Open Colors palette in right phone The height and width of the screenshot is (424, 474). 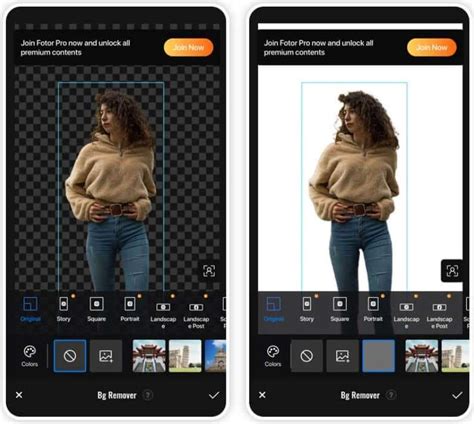click(x=273, y=356)
